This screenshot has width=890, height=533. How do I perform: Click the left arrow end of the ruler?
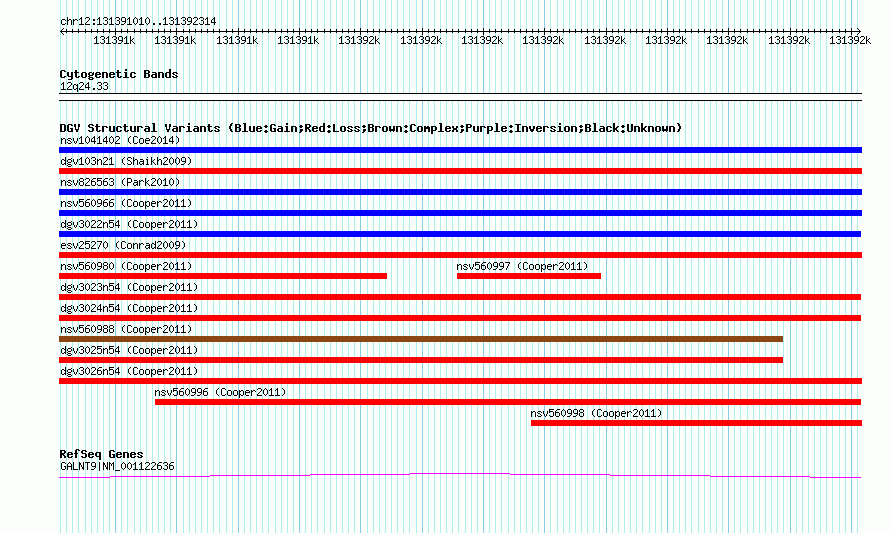click(62, 32)
